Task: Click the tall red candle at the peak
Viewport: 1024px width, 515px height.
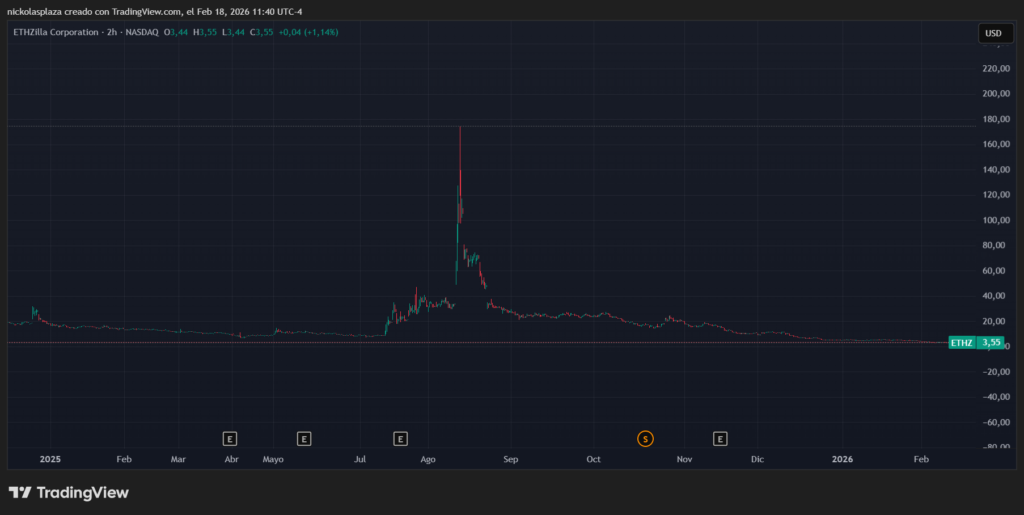Action: (459, 160)
